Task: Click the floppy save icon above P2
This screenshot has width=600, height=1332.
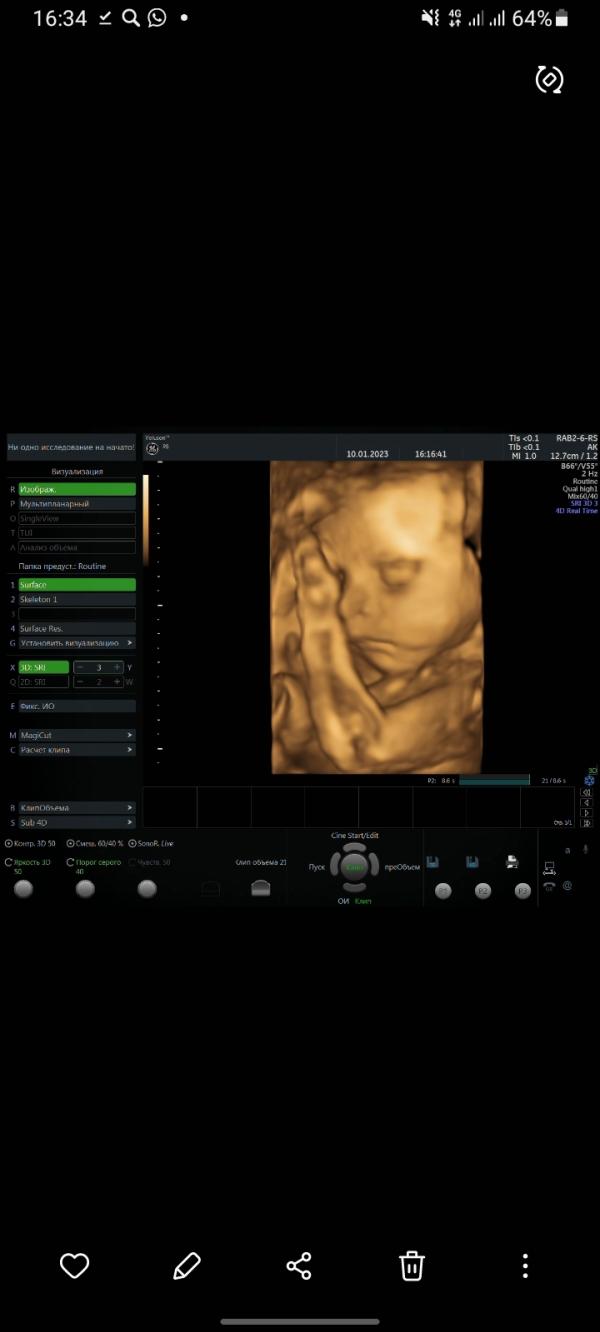Action: coord(472,861)
